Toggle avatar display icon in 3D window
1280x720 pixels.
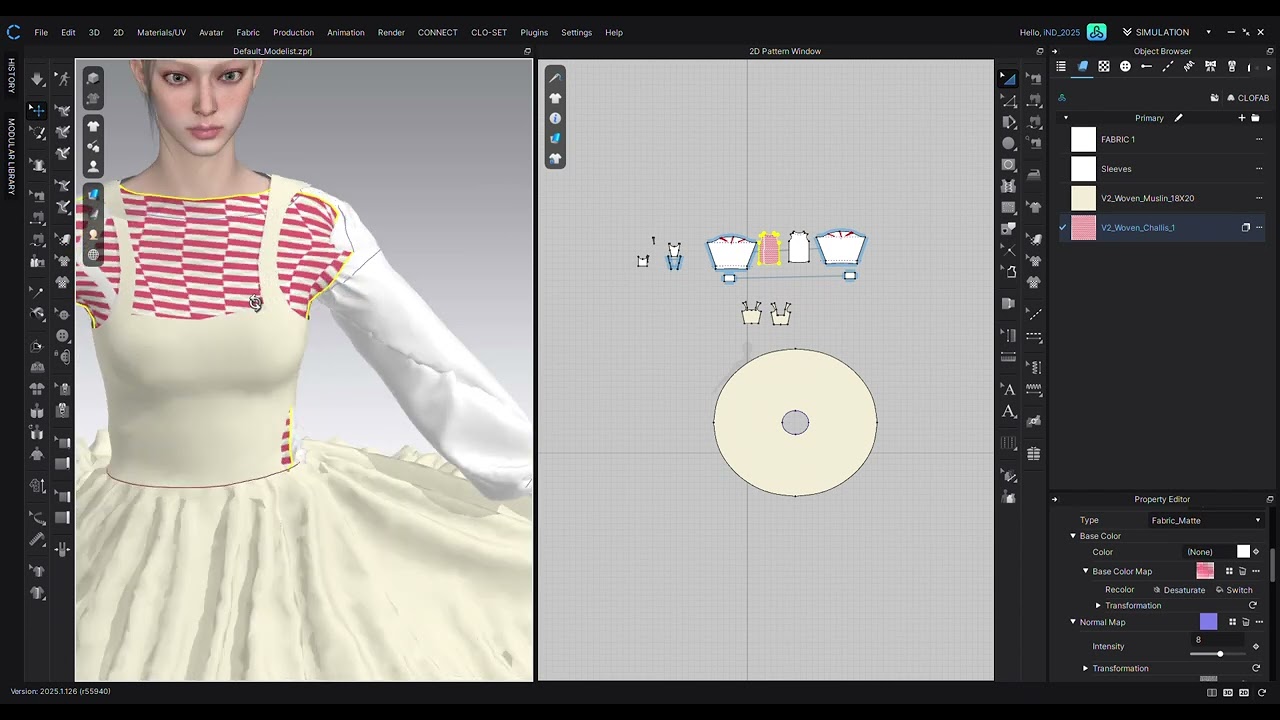pos(93,166)
